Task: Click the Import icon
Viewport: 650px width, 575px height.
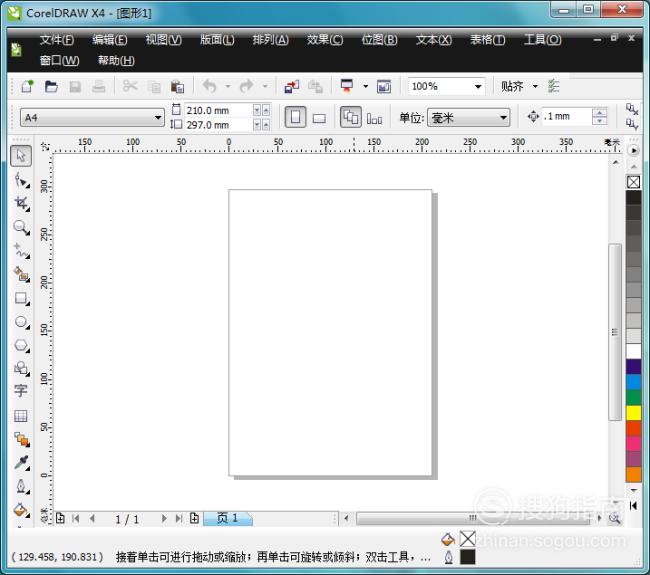Action: (x=292, y=87)
